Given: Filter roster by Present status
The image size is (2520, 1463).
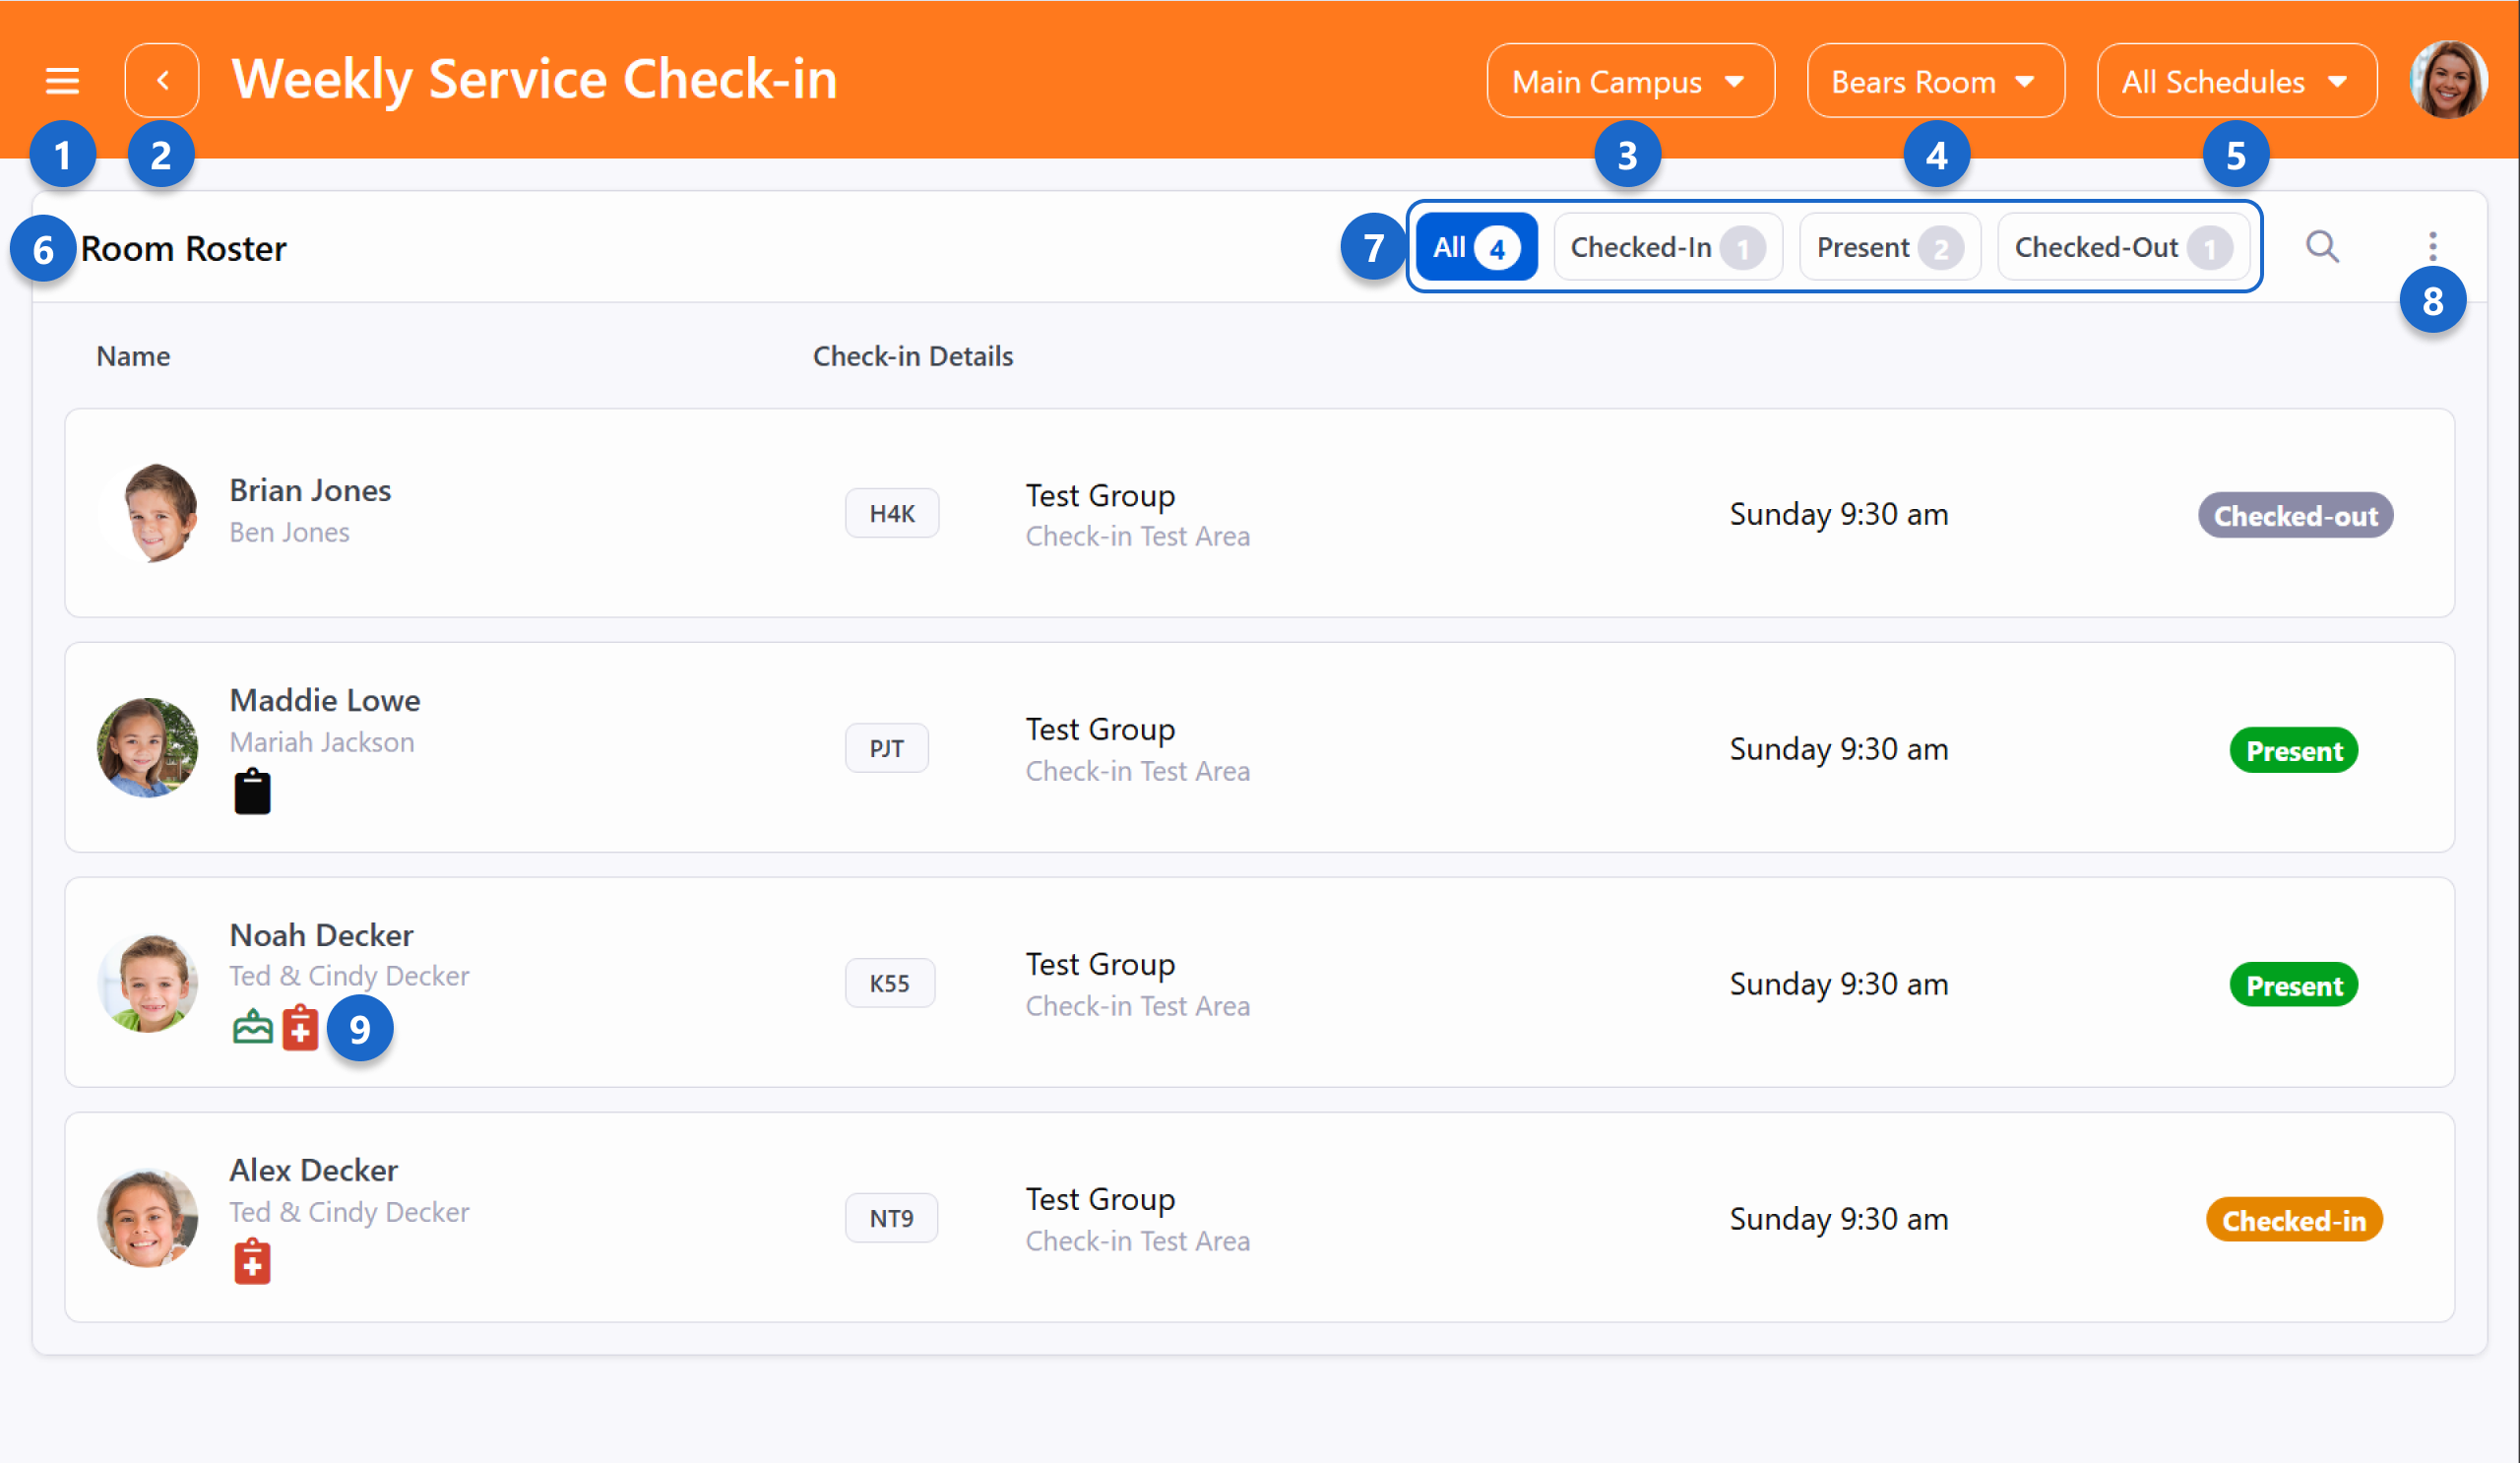Looking at the screenshot, I should [x=1888, y=247].
